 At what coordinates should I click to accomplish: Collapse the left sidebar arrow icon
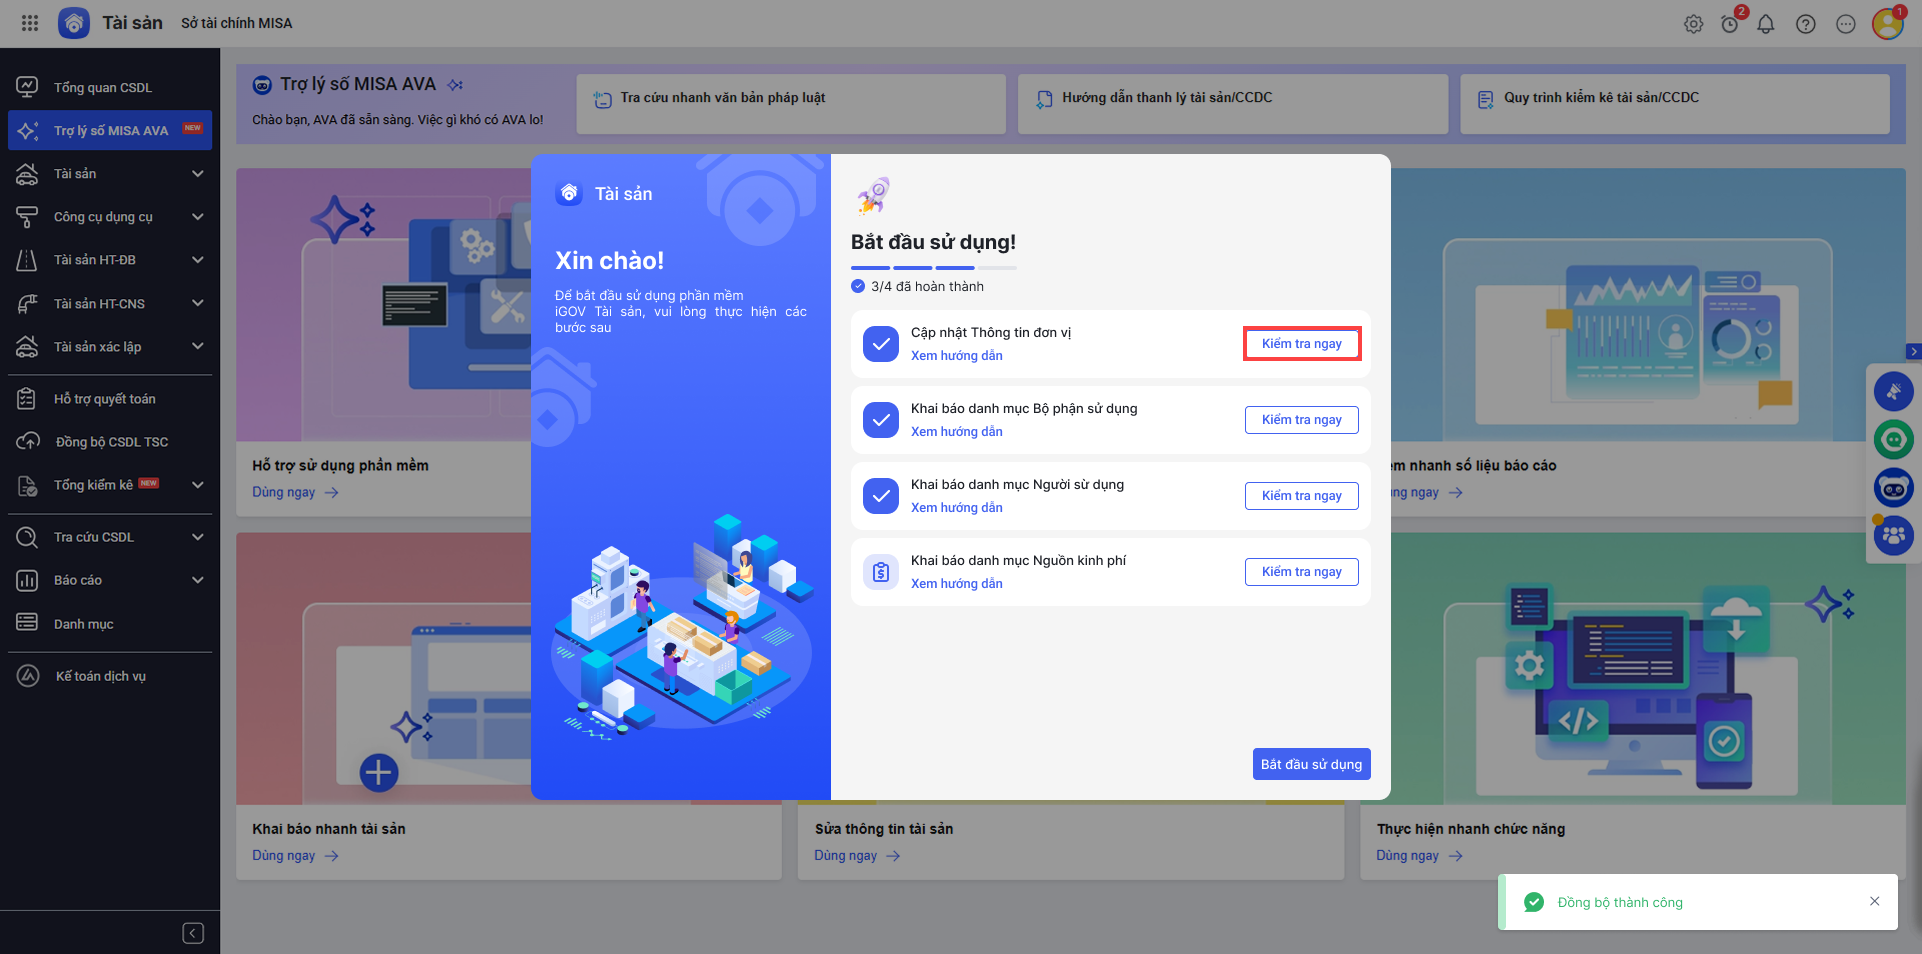tap(193, 933)
